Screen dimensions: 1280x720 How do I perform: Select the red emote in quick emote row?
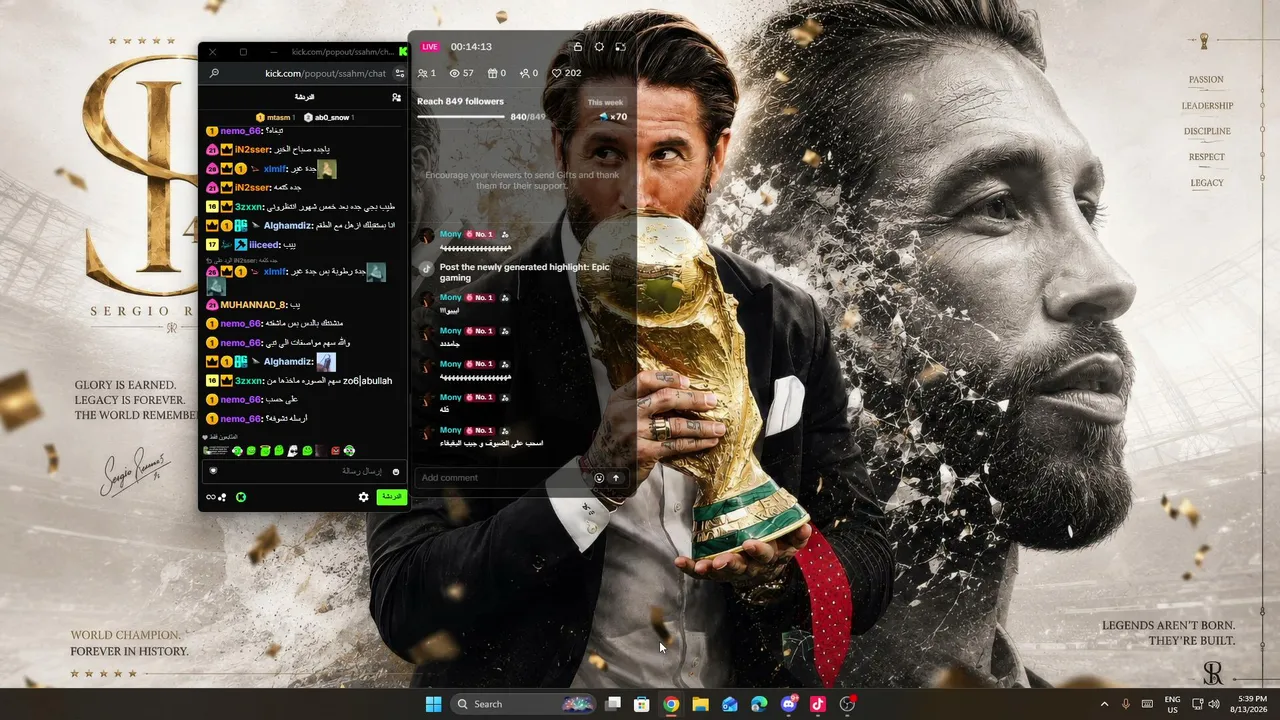(x=335, y=451)
